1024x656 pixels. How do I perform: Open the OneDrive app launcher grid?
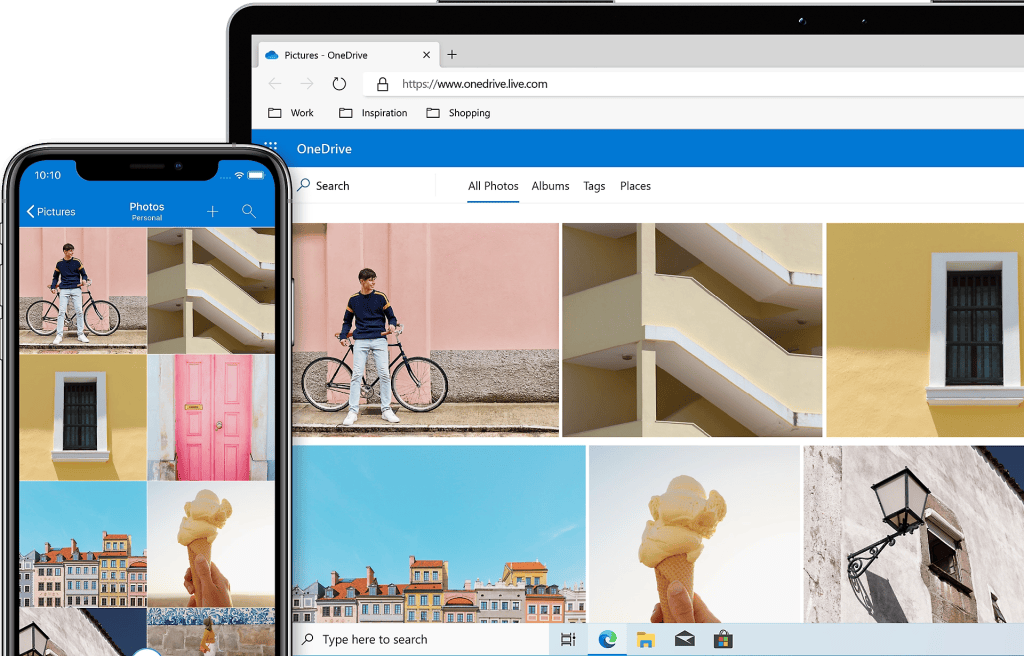click(270, 149)
